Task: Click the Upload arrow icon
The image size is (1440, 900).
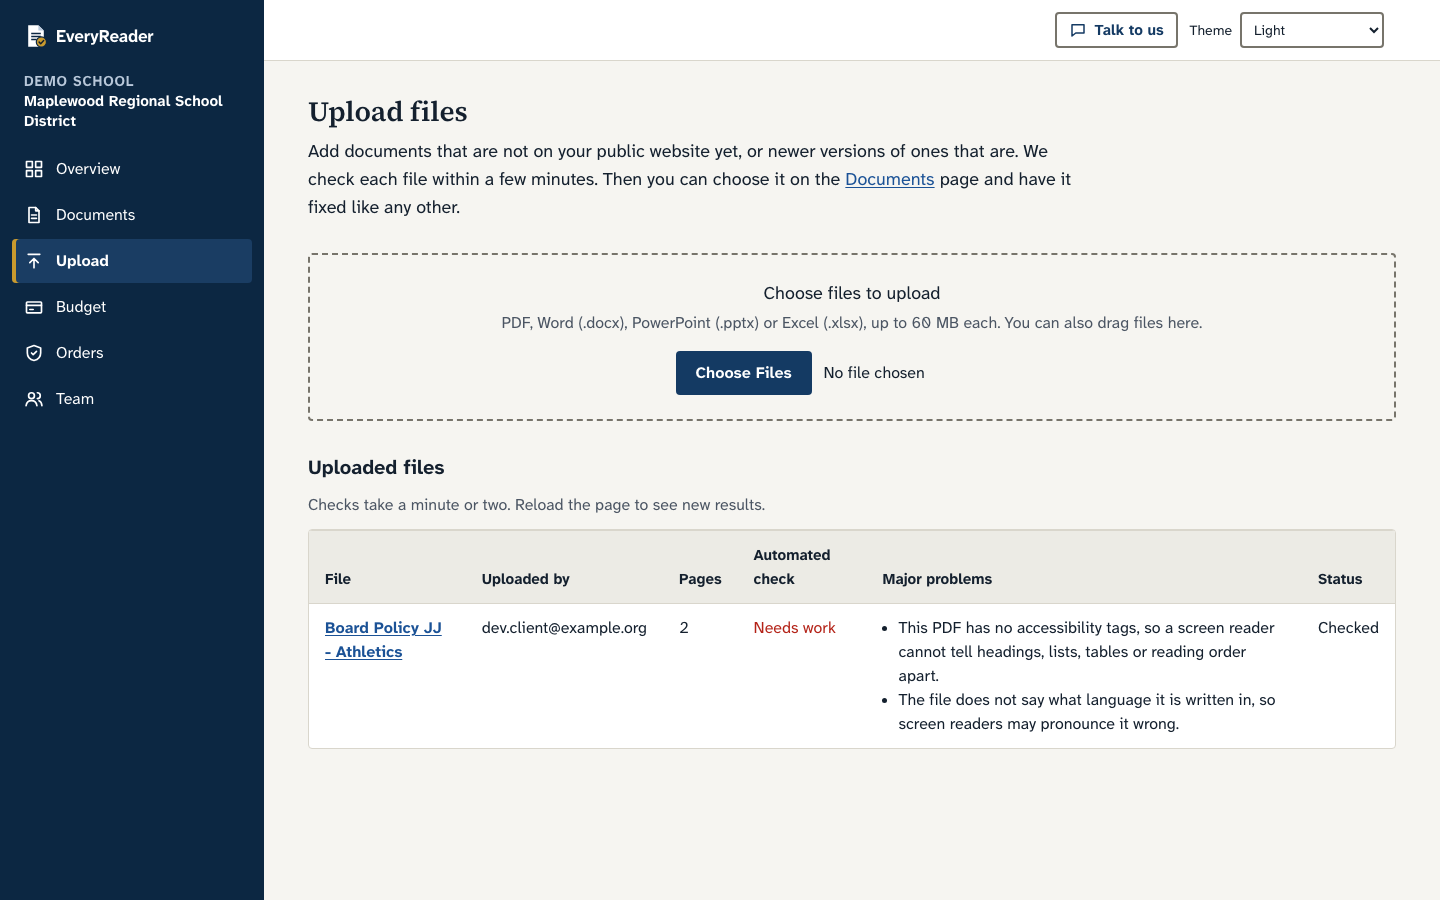Action: [34, 261]
